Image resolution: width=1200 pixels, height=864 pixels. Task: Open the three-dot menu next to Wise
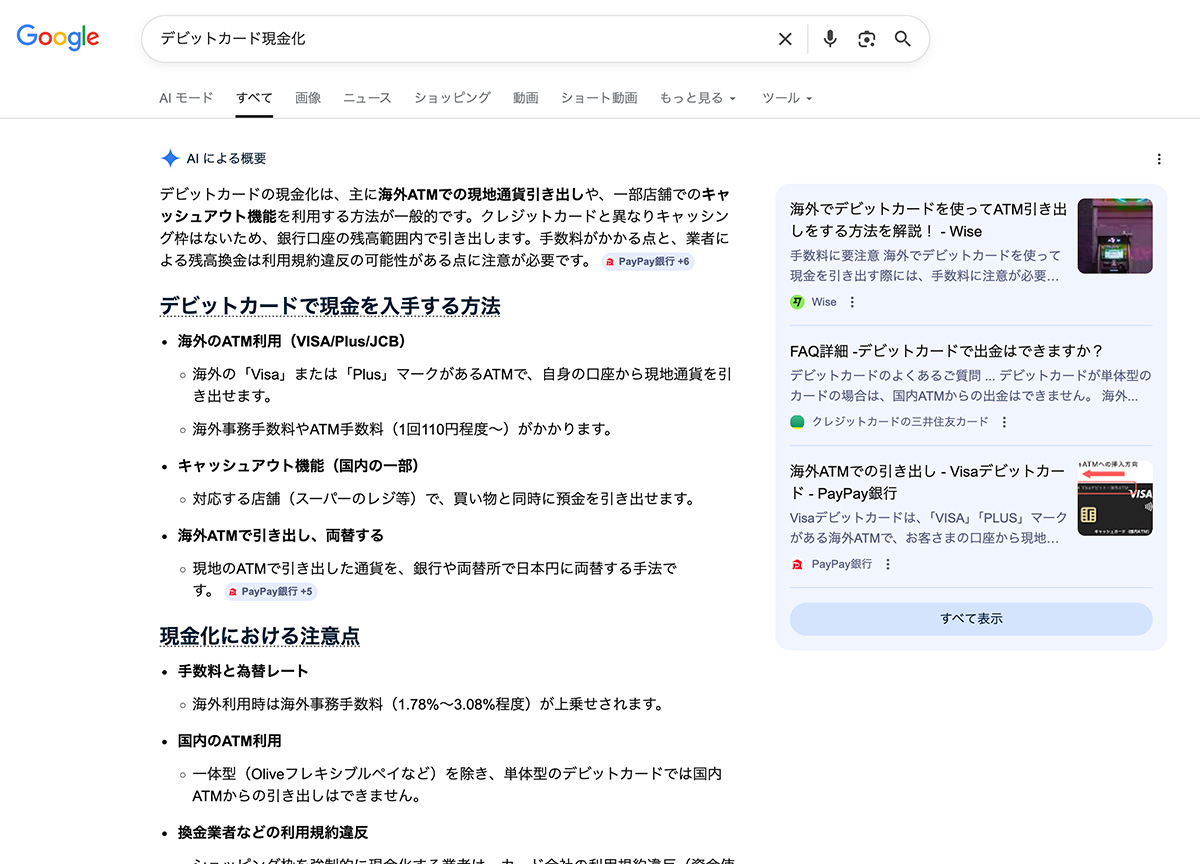(851, 300)
